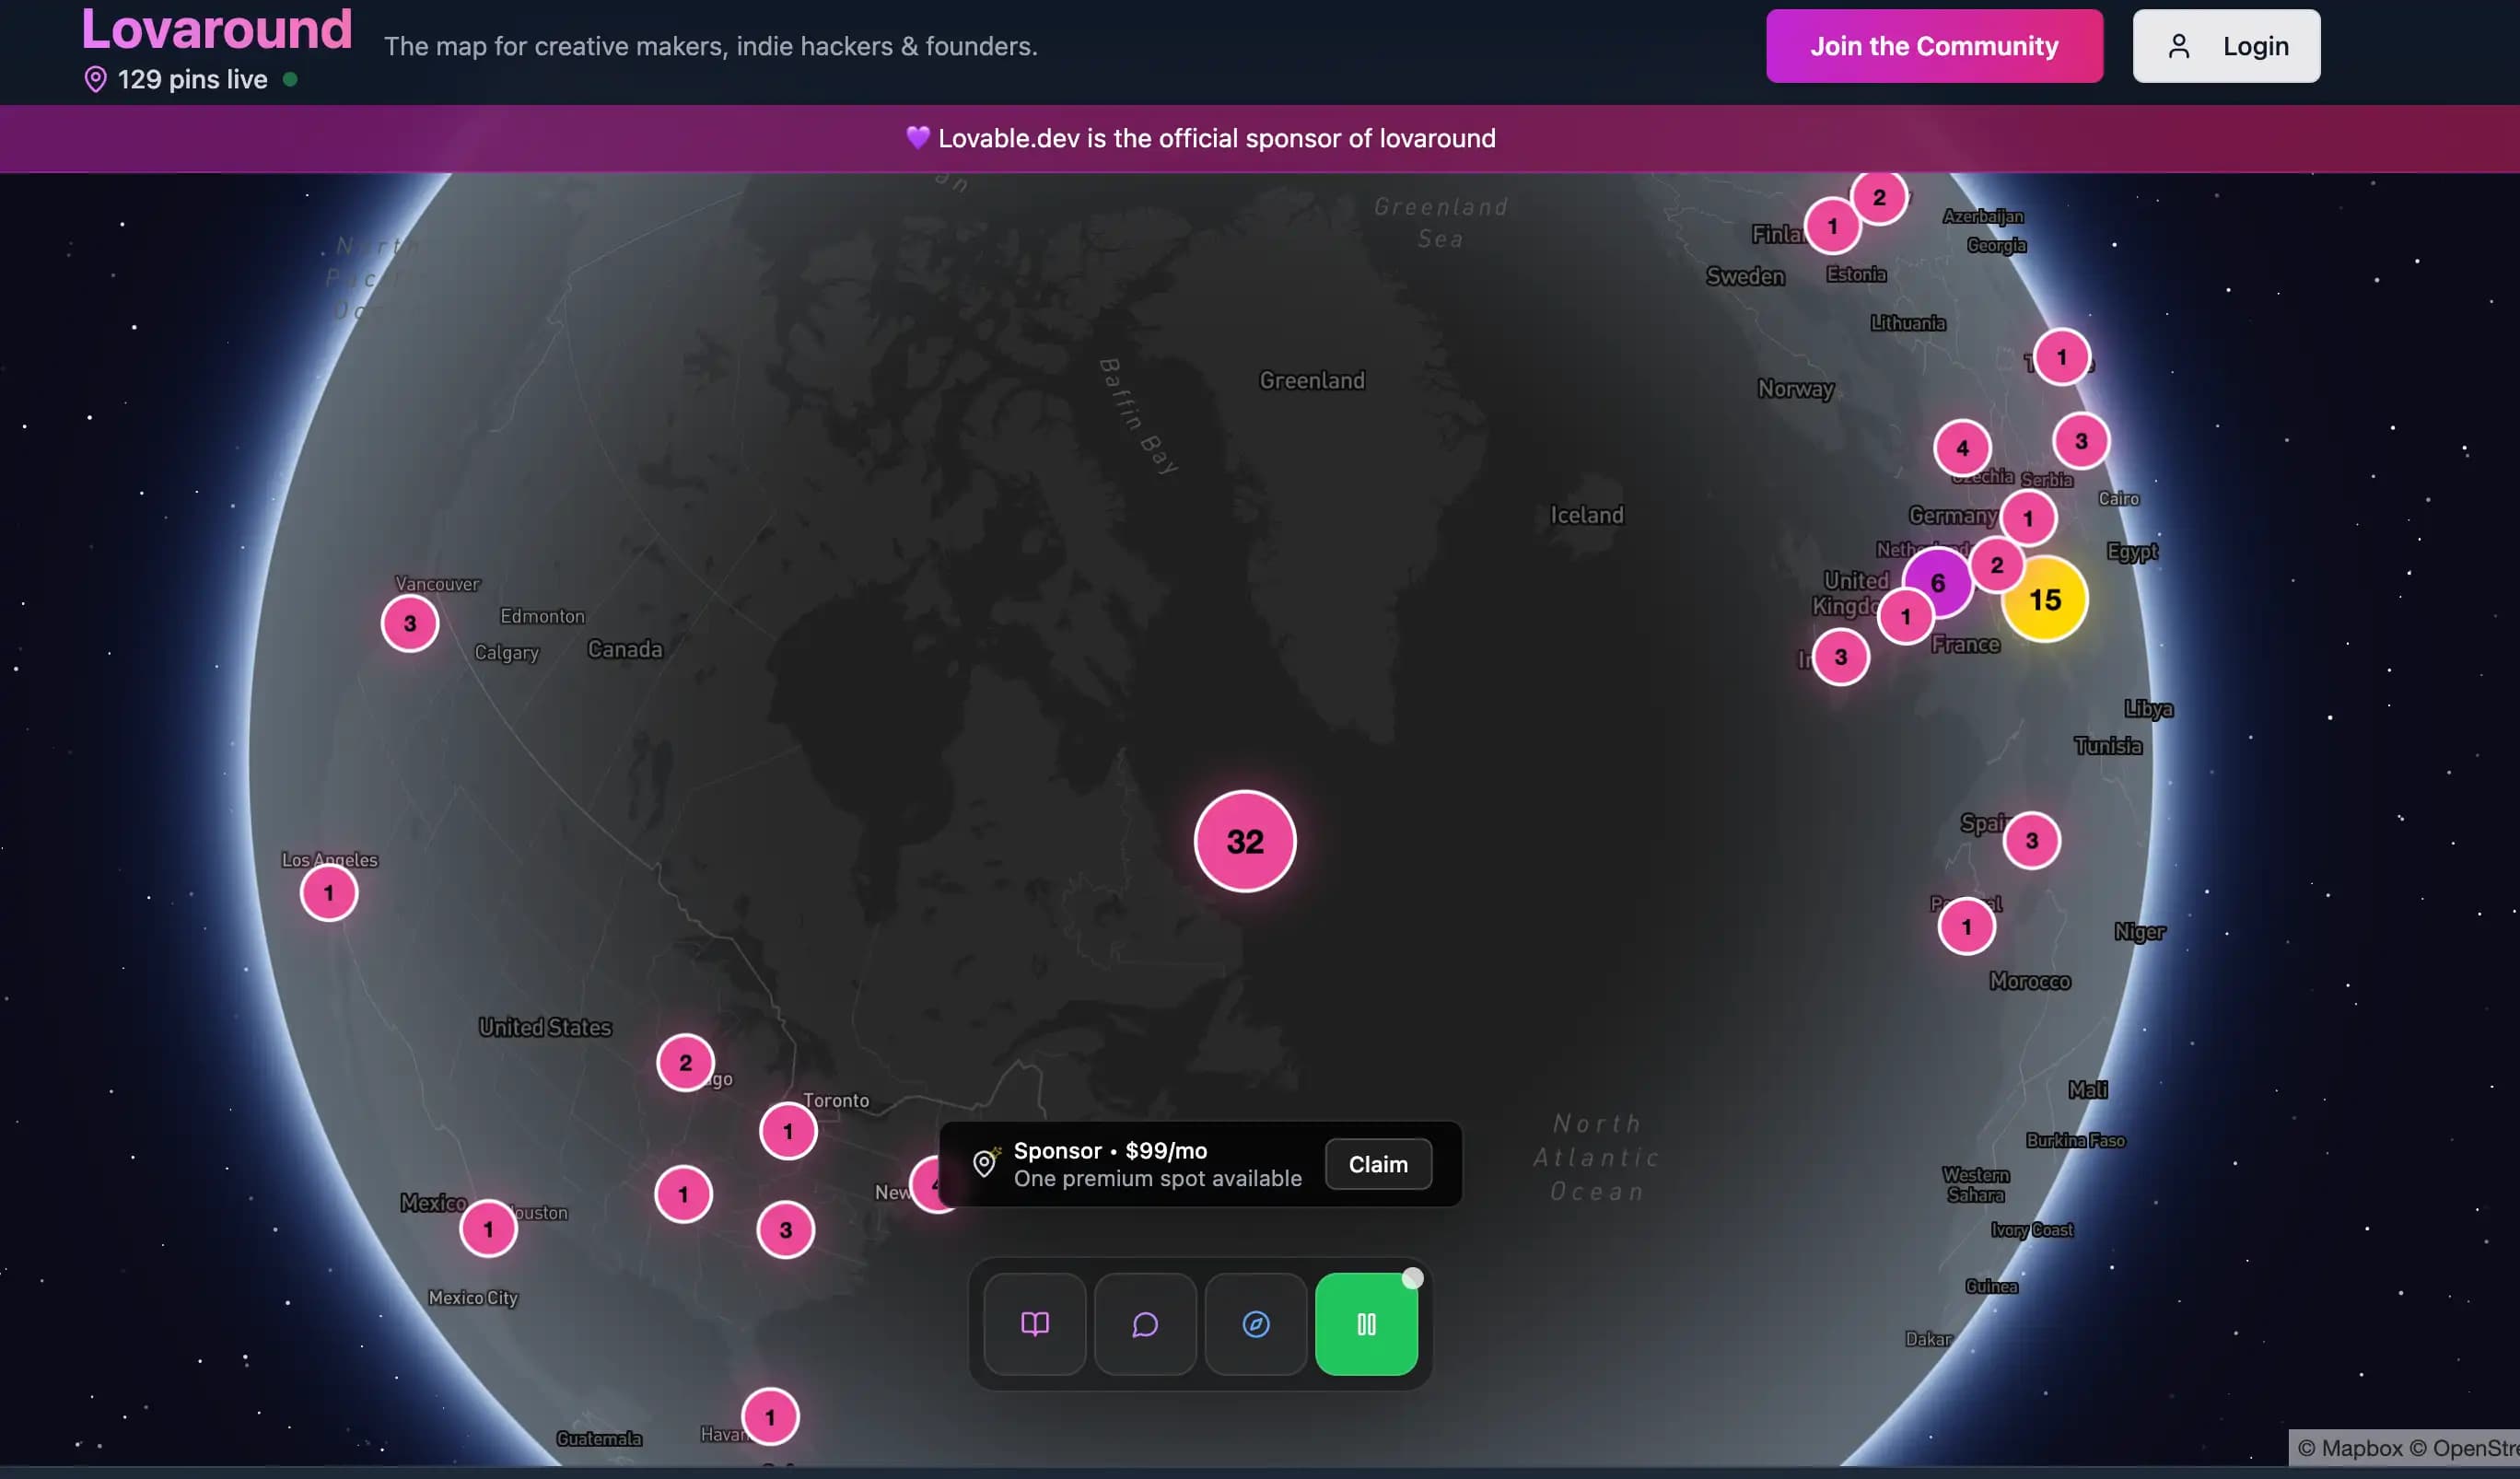The width and height of the screenshot is (2520, 1479).
Task: Click the Morocco map label
Action: coord(2029,981)
